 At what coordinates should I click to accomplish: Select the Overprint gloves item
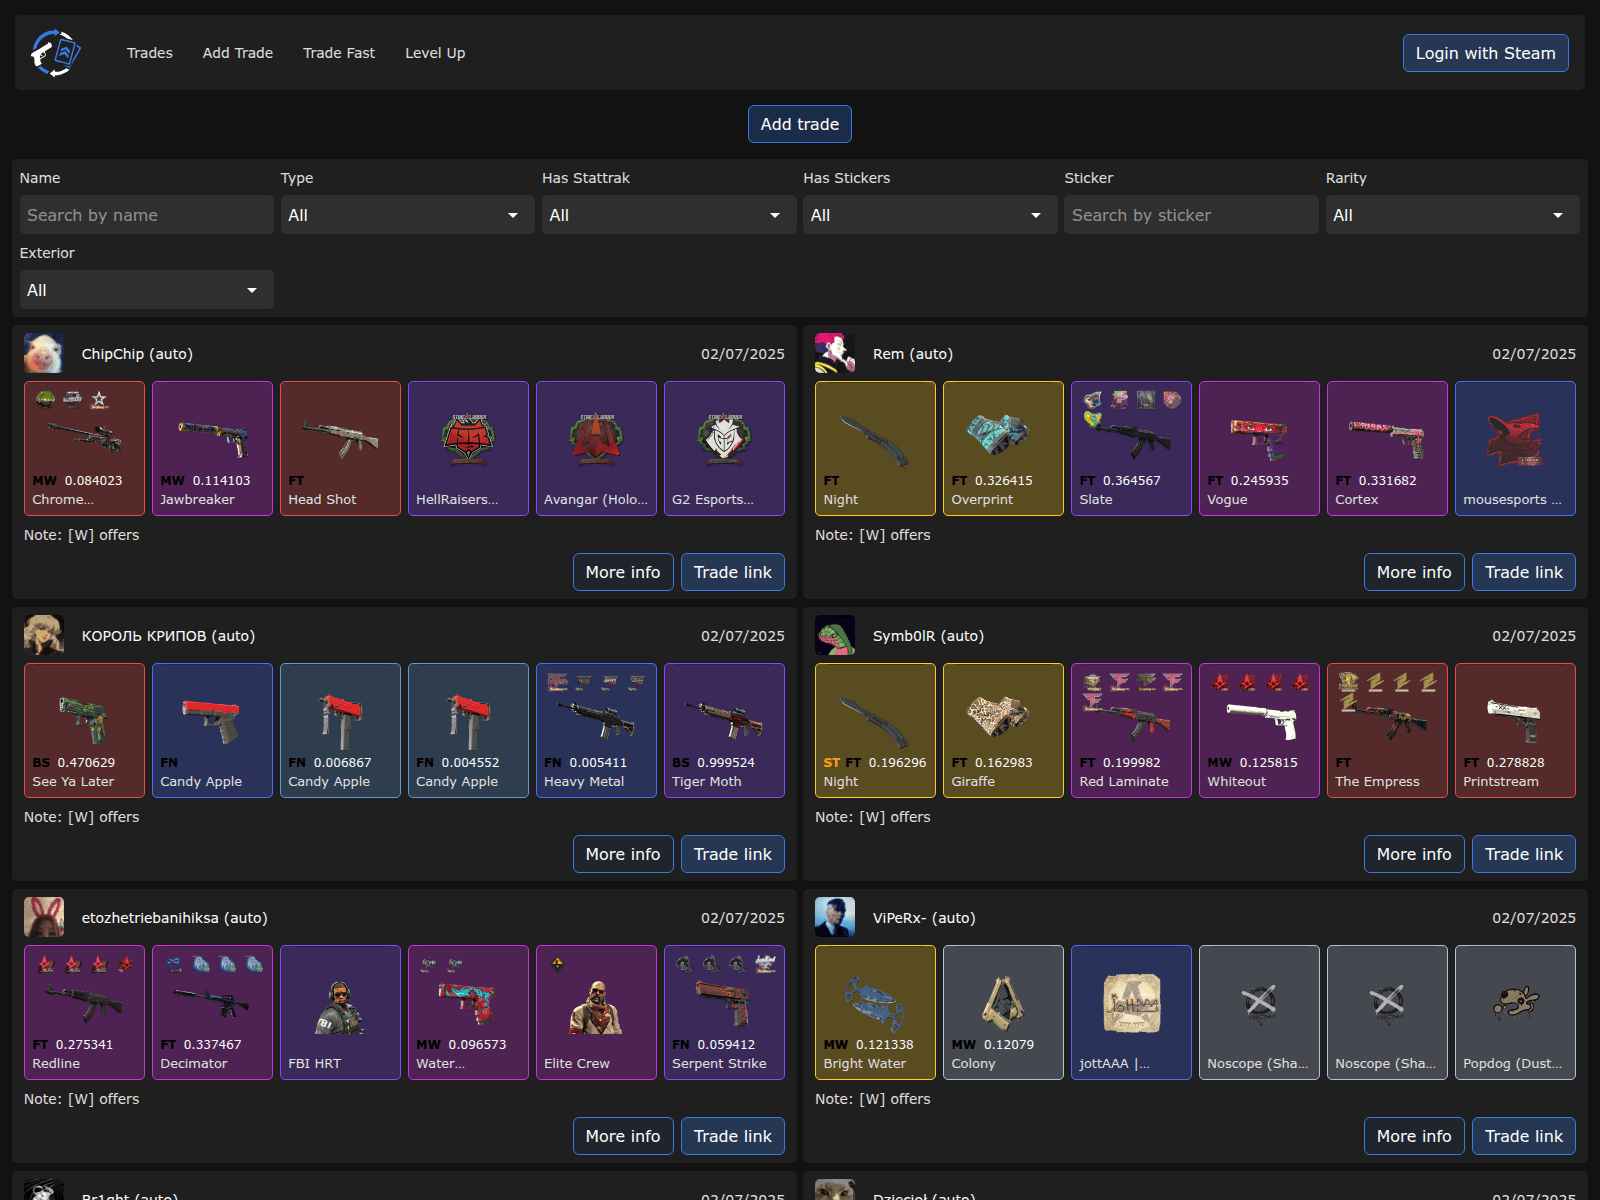pyautogui.click(x=1003, y=448)
